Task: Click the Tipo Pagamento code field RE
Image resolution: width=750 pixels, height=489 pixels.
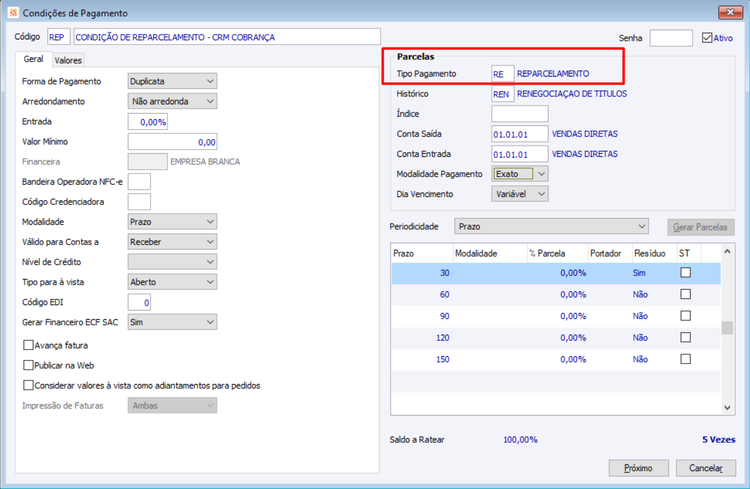Action: [x=503, y=74]
